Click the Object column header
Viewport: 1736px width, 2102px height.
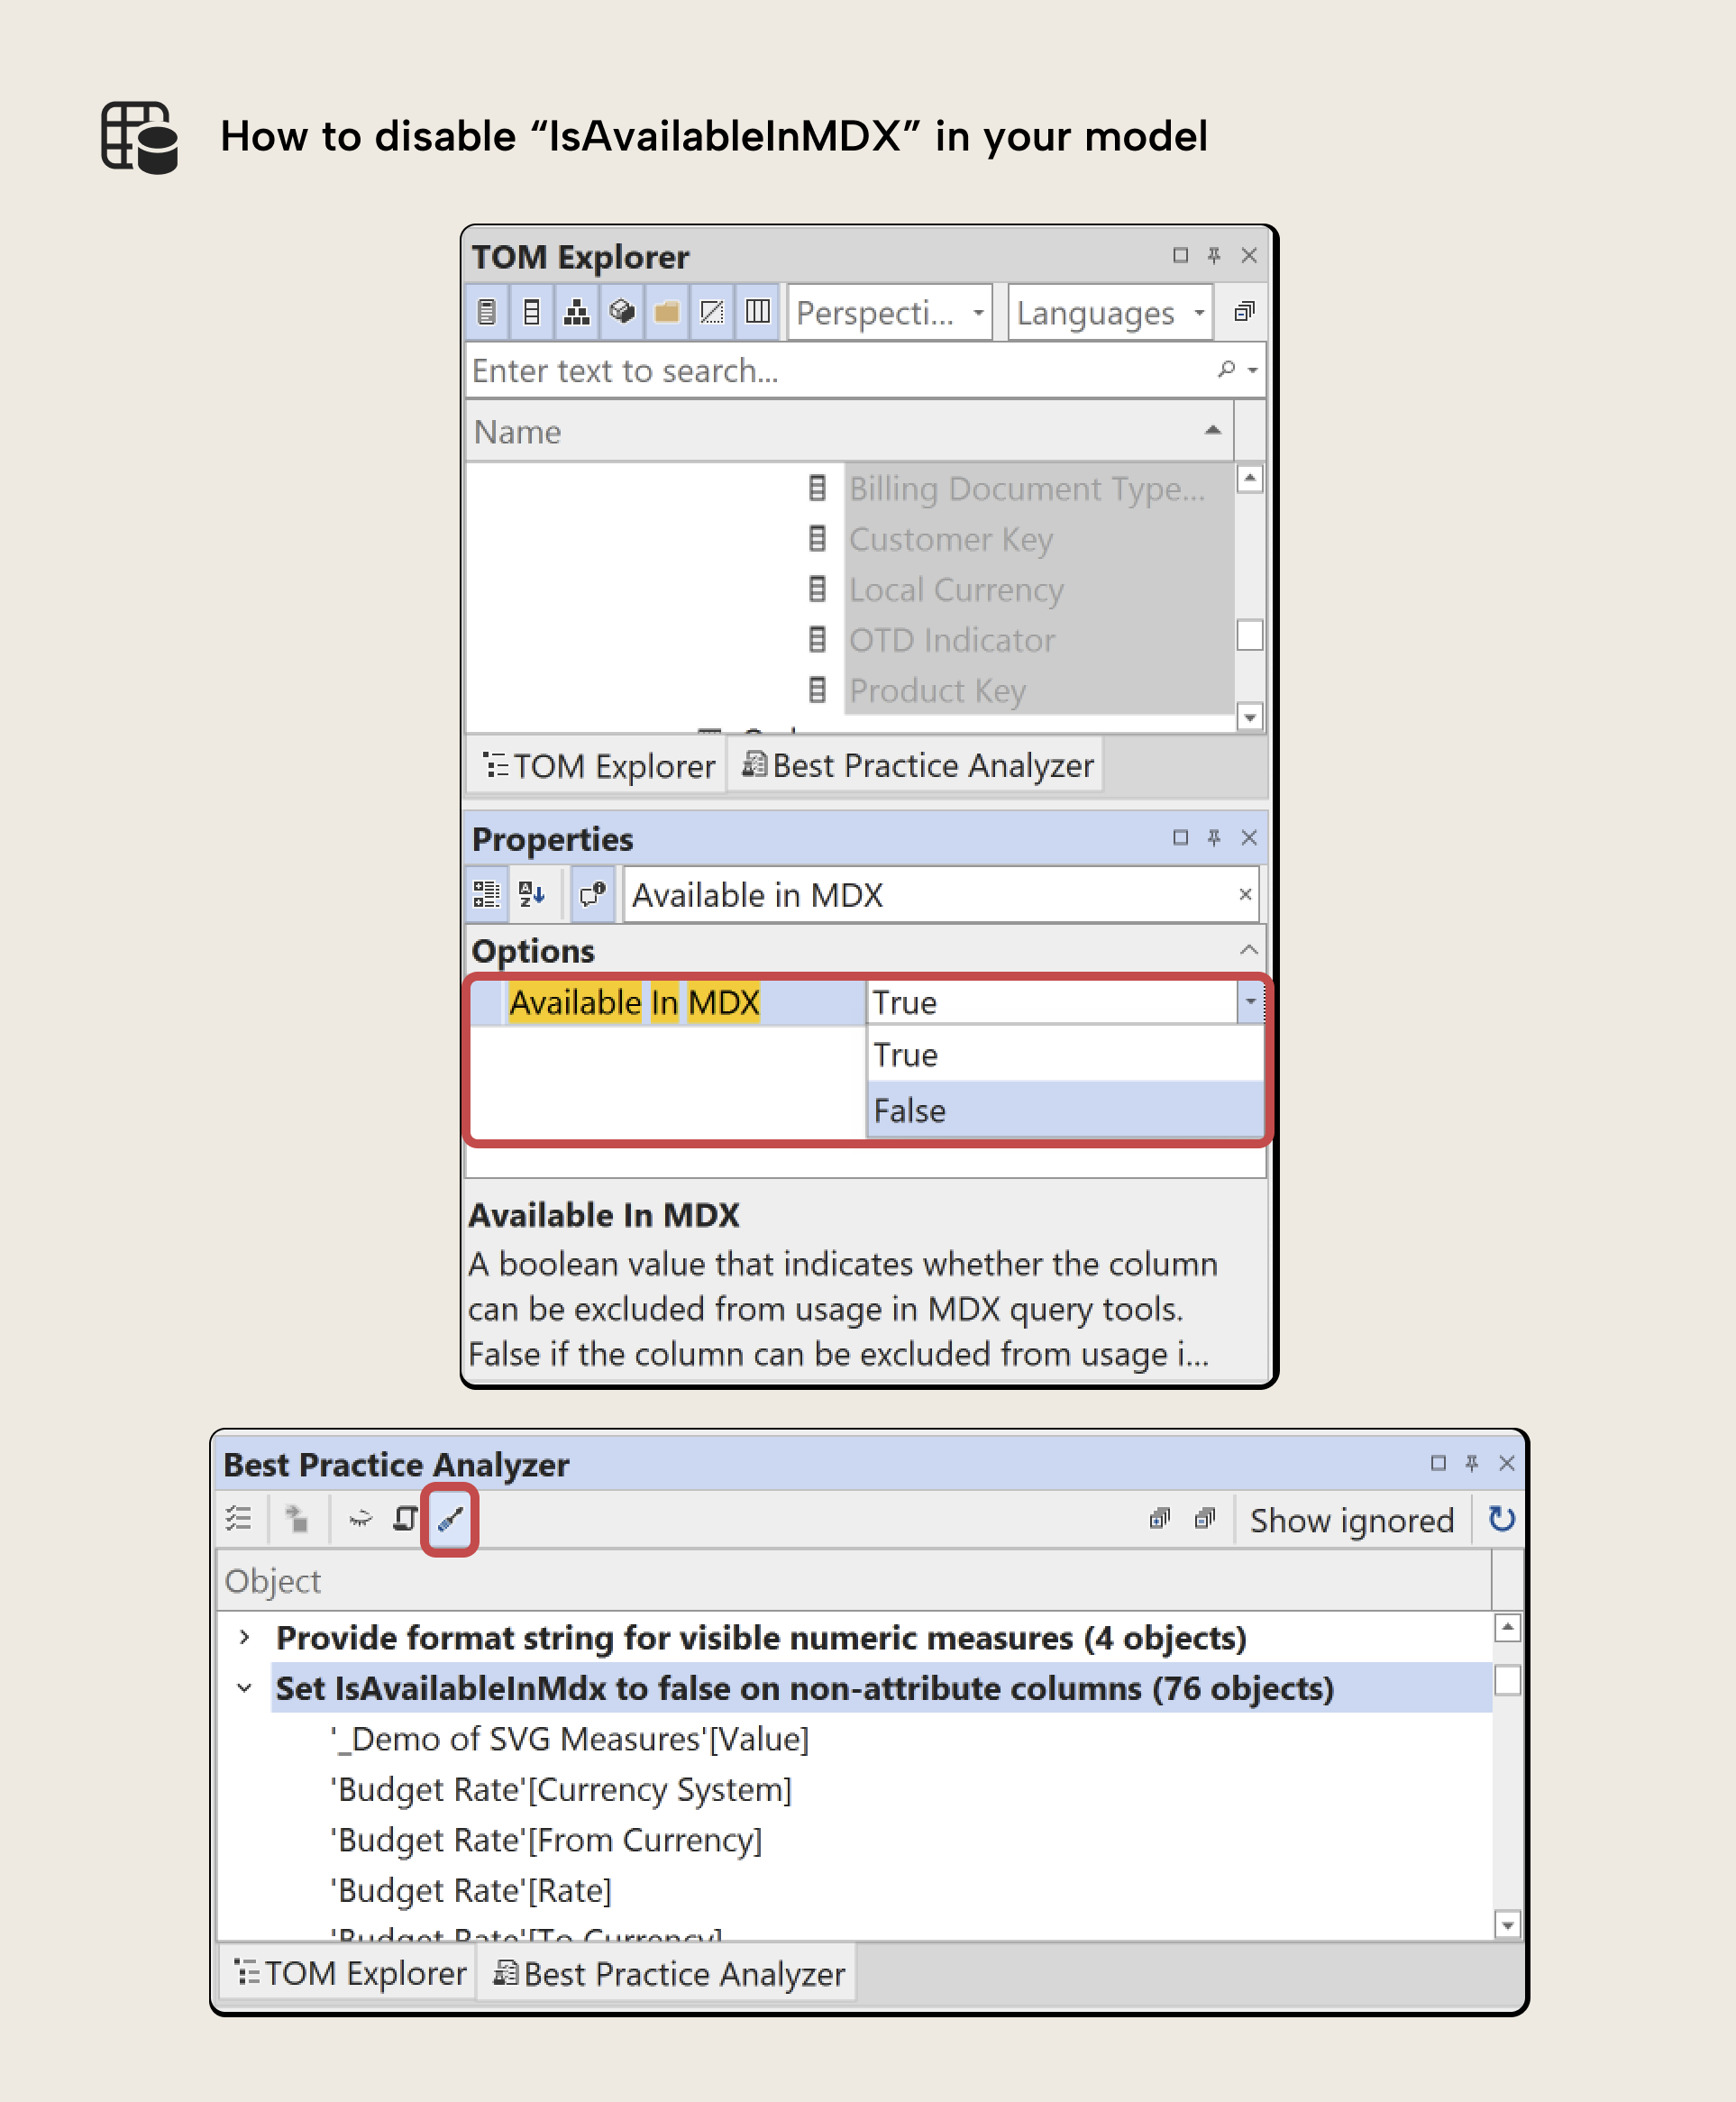[853, 1581]
